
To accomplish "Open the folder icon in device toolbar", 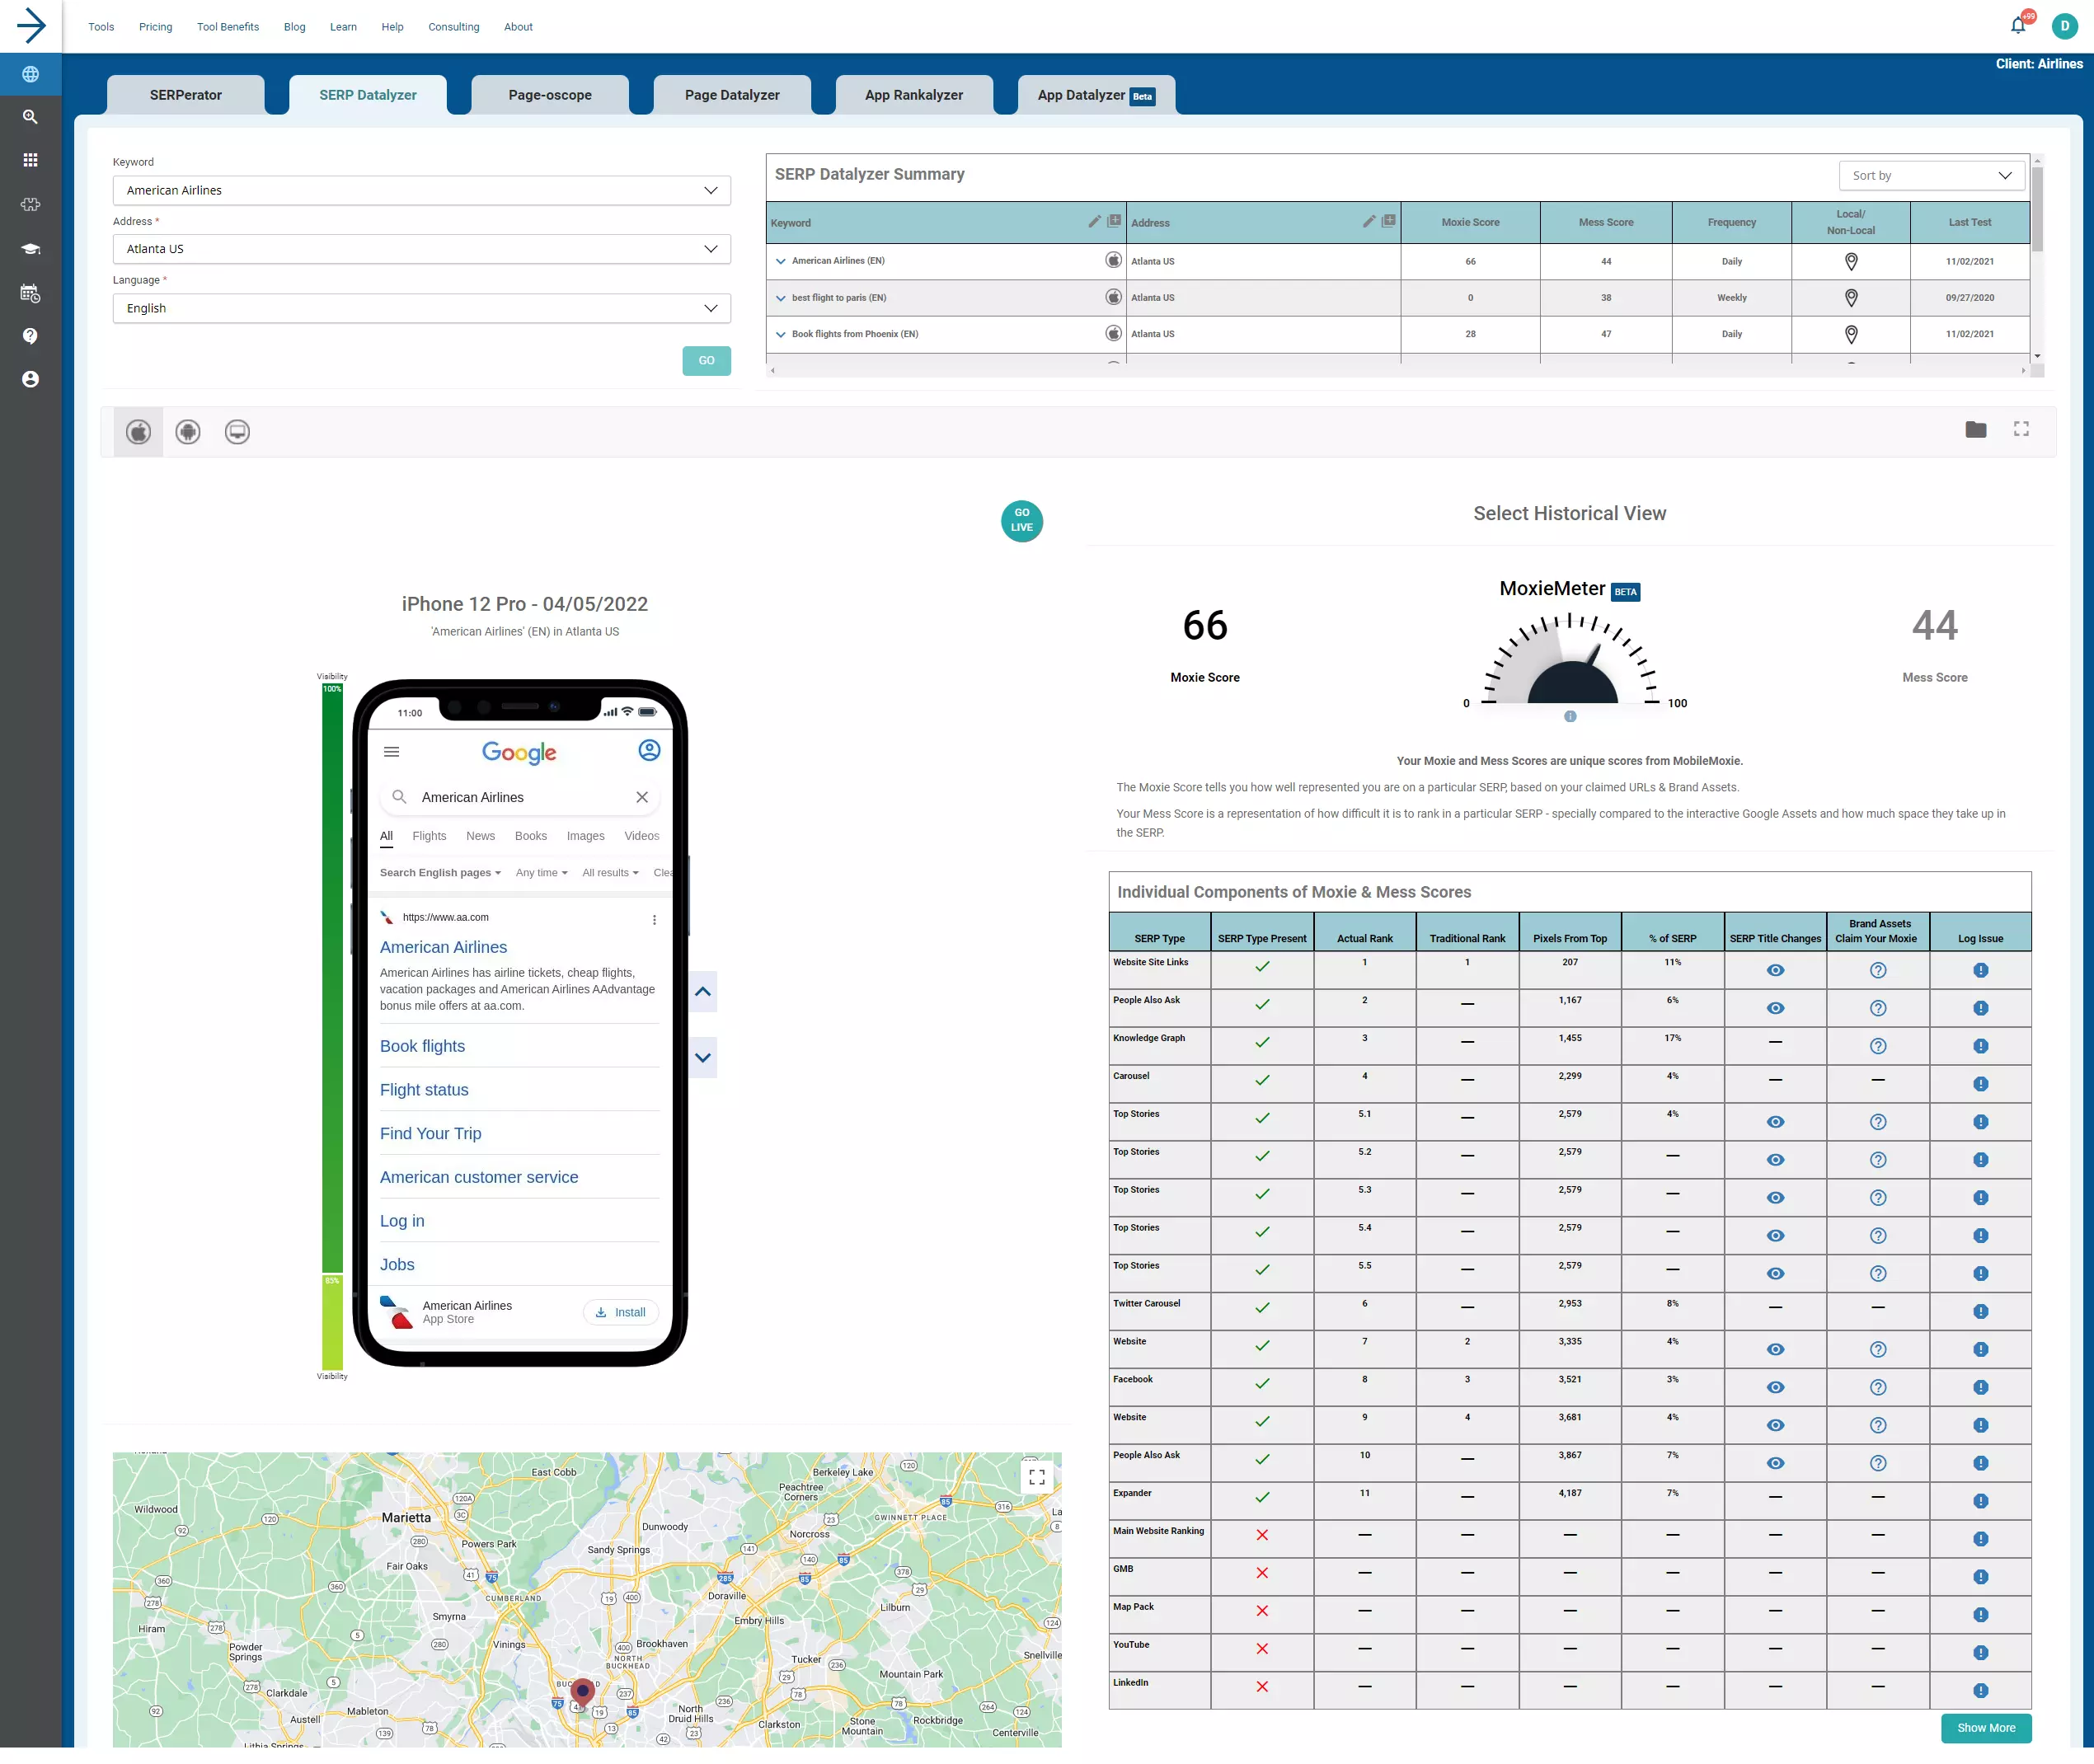I will (1976, 430).
